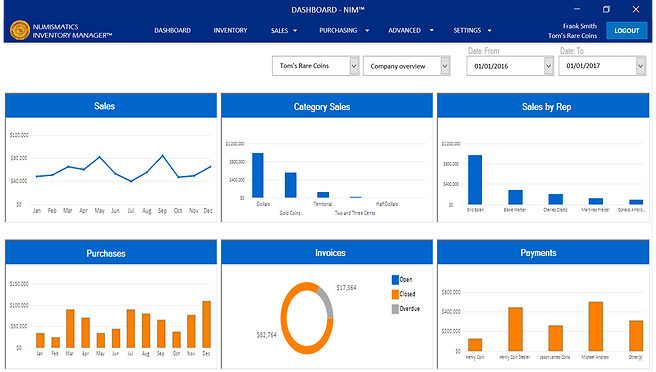
Task: Go to the Inventory menu
Action: (x=230, y=31)
